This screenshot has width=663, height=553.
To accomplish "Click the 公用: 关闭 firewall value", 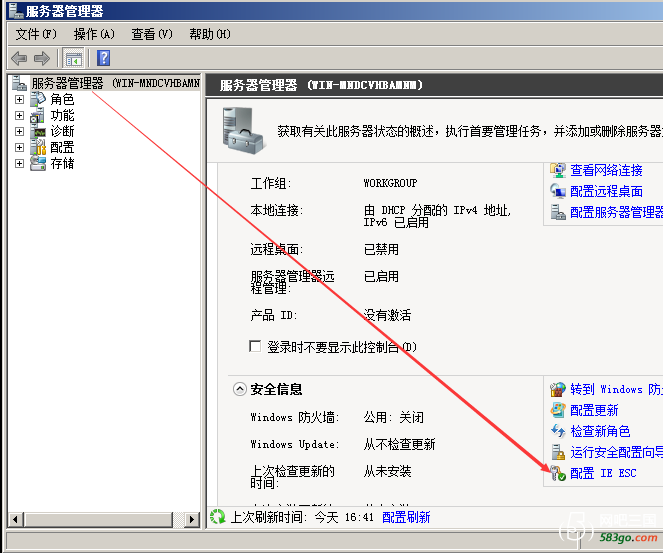I will coord(393,417).
